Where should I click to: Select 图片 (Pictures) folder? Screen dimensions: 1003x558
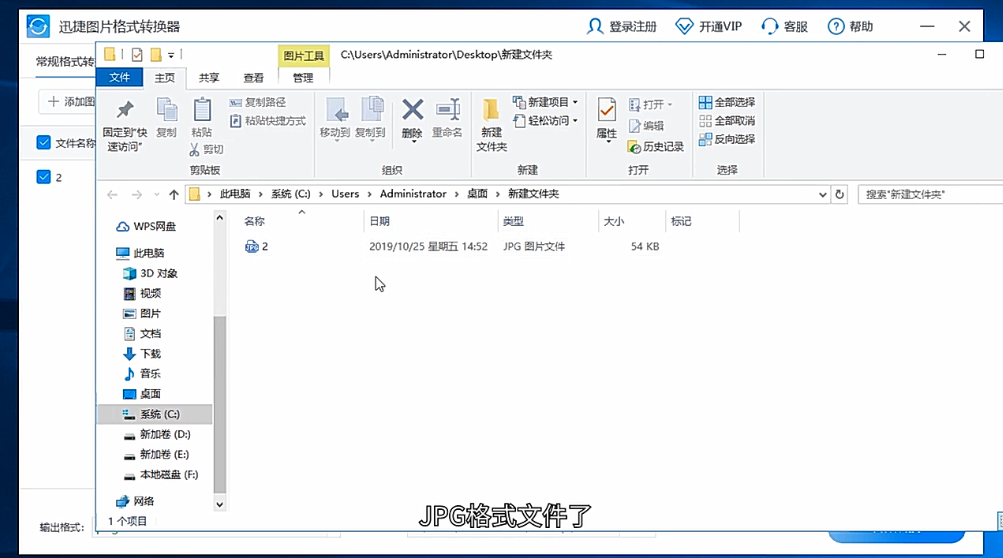[x=143, y=314]
